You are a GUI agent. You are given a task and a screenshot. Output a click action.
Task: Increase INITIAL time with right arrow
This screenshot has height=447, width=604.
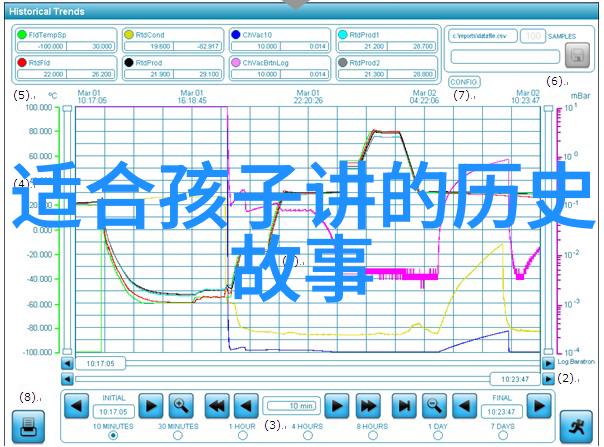coord(151,406)
